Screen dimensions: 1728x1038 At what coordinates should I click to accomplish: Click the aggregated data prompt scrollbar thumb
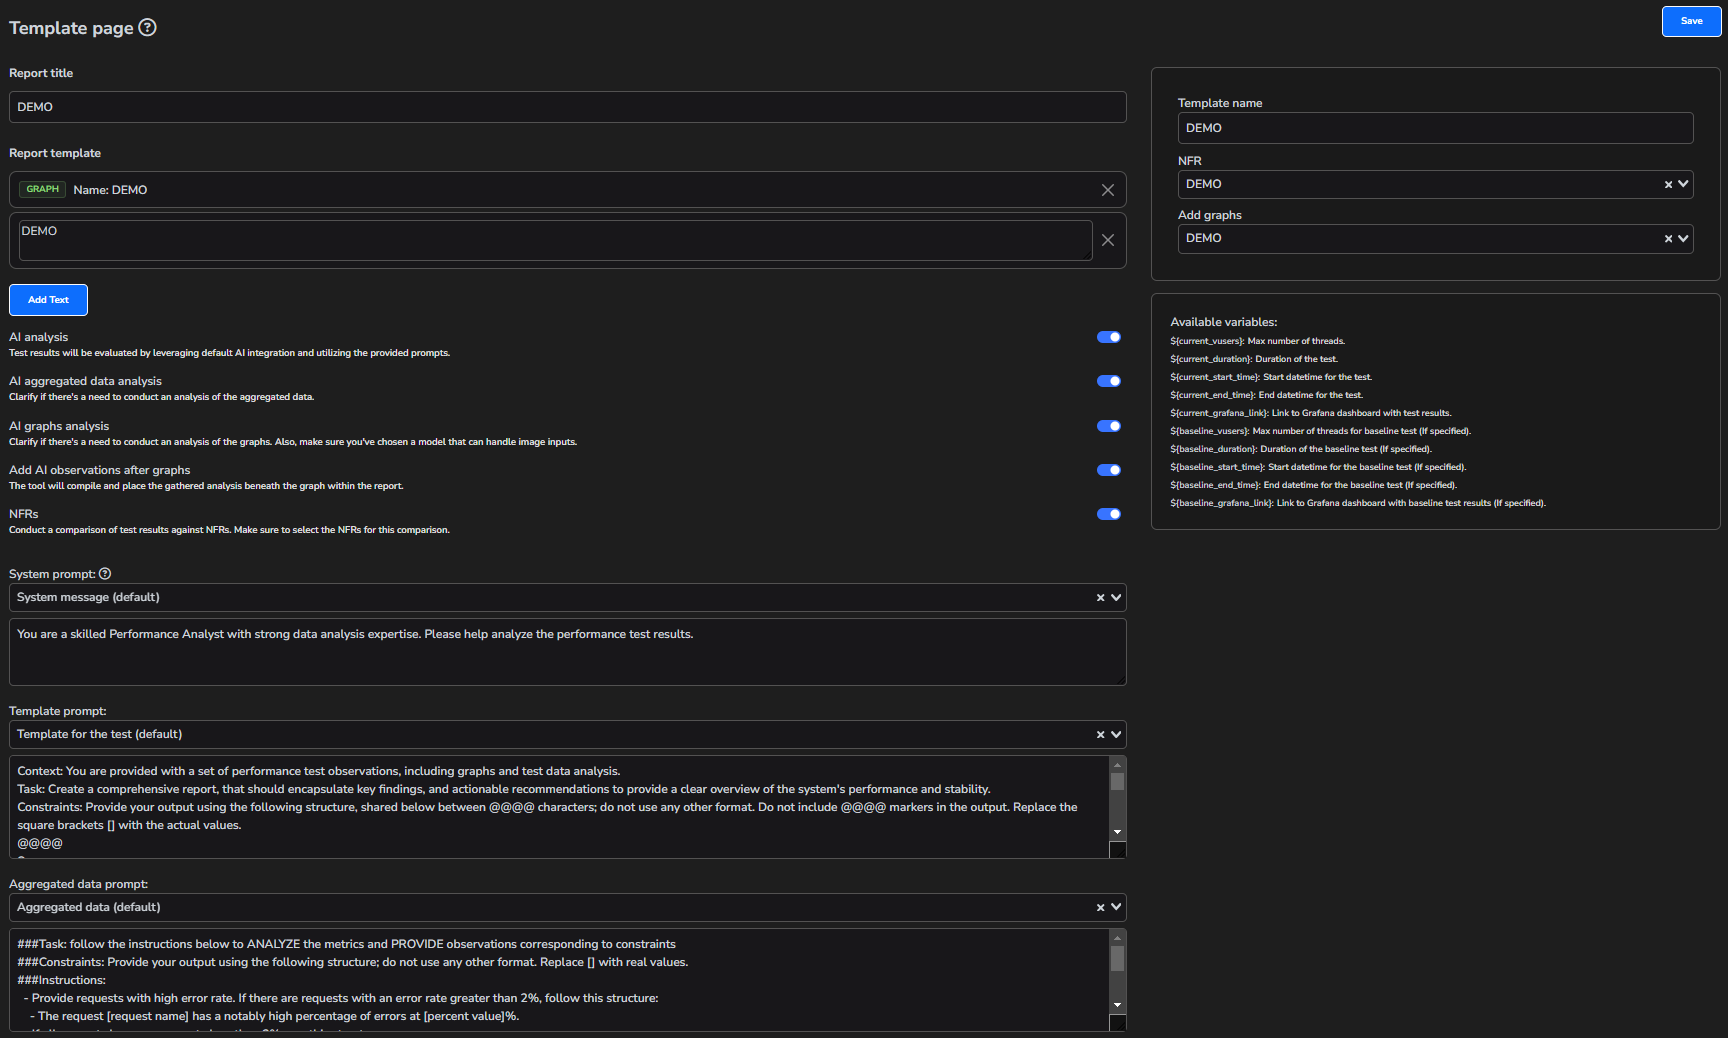point(1118,958)
